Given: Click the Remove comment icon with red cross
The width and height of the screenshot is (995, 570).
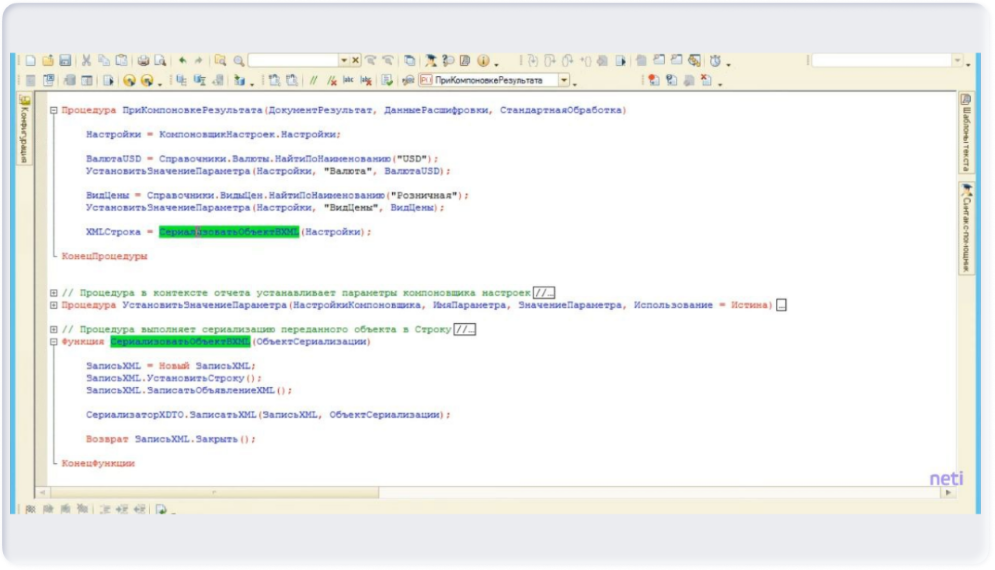Looking at the screenshot, I should tap(331, 81).
